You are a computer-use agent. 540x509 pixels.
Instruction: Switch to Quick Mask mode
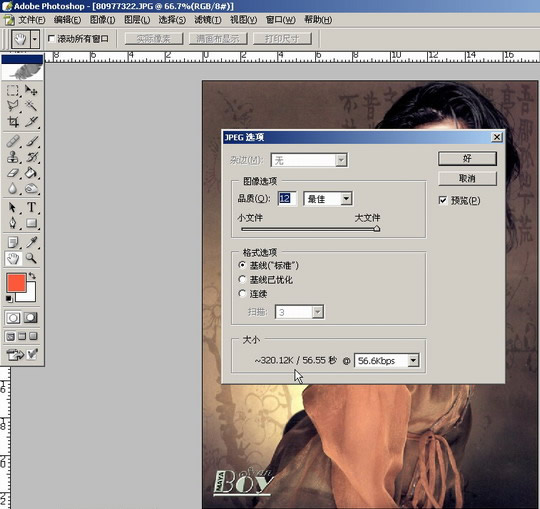tap(31, 318)
